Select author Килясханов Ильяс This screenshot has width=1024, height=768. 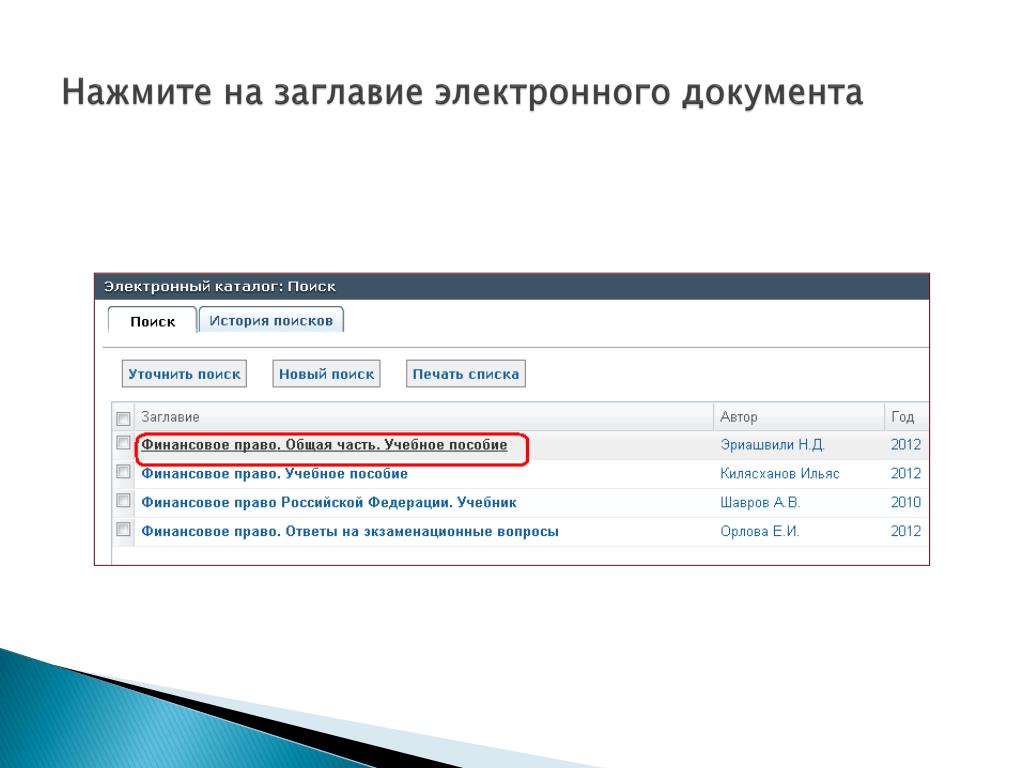point(780,473)
